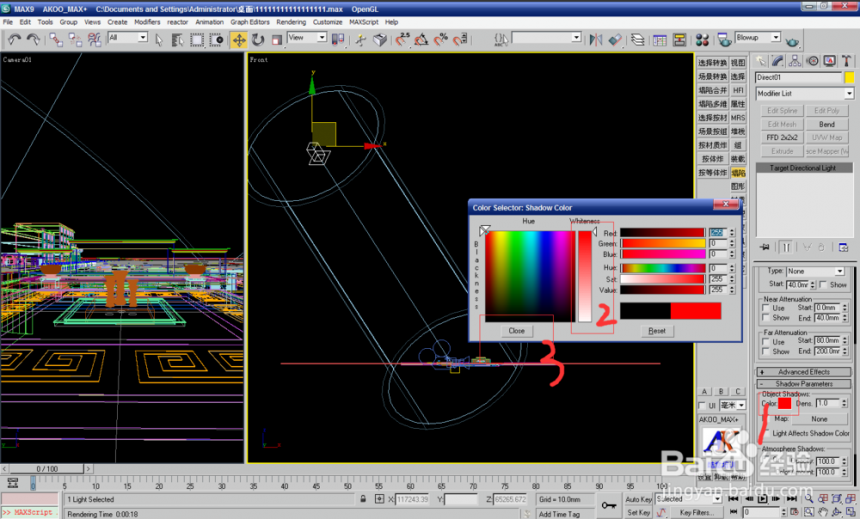Image resolution: width=860 pixels, height=519 pixels.
Task: Toggle Set Key animation mode
Action: (x=638, y=512)
